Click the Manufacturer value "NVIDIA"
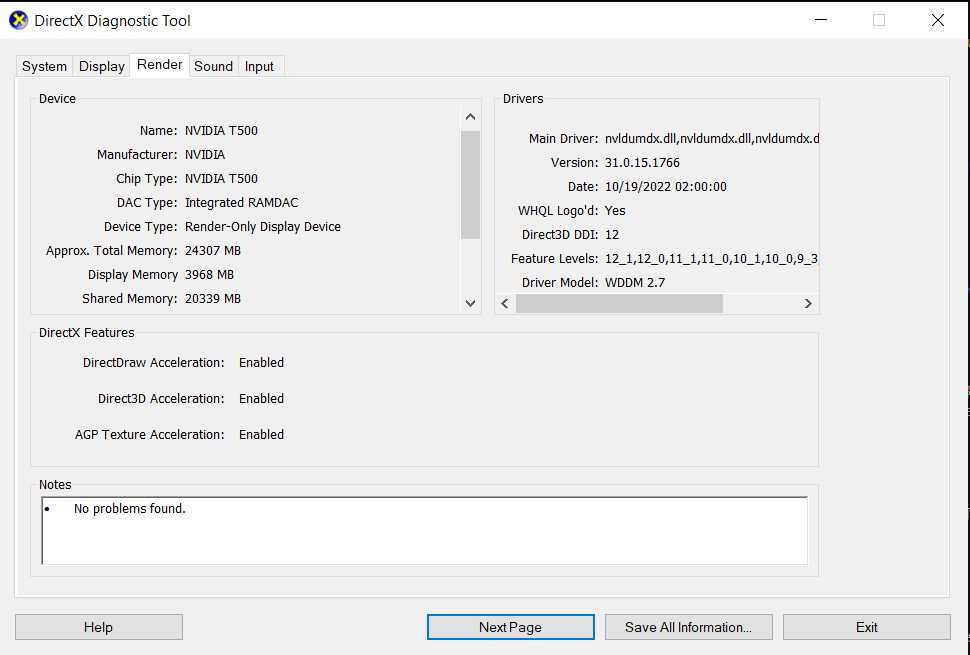This screenshot has width=970, height=655. pos(205,155)
